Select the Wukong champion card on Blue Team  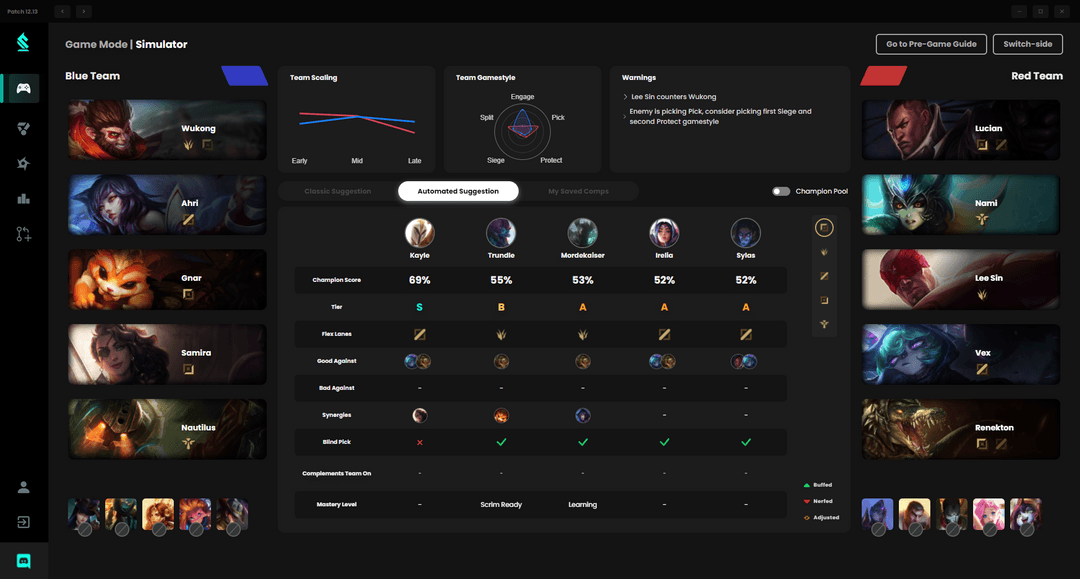point(166,129)
